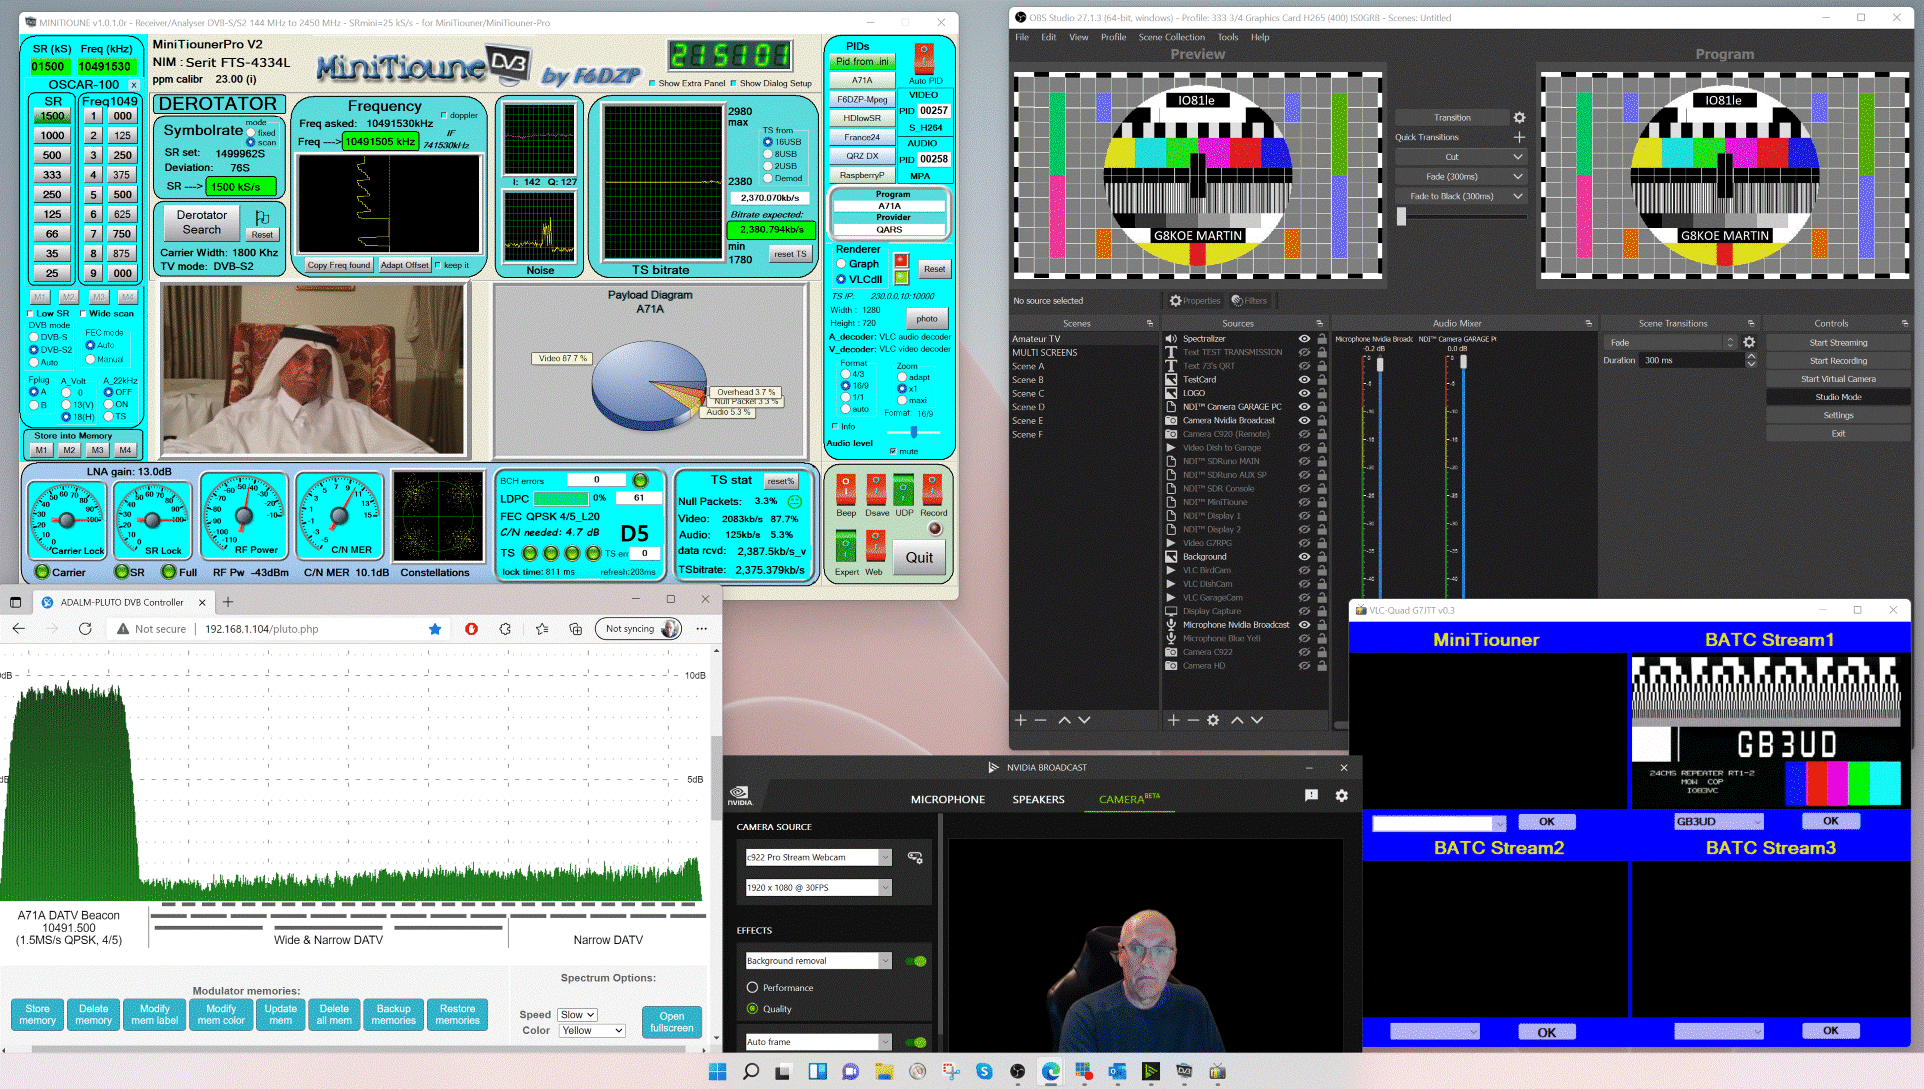Uncheck the mute checkbox under Audio level
The width and height of the screenshot is (1924, 1089).
[893, 451]
